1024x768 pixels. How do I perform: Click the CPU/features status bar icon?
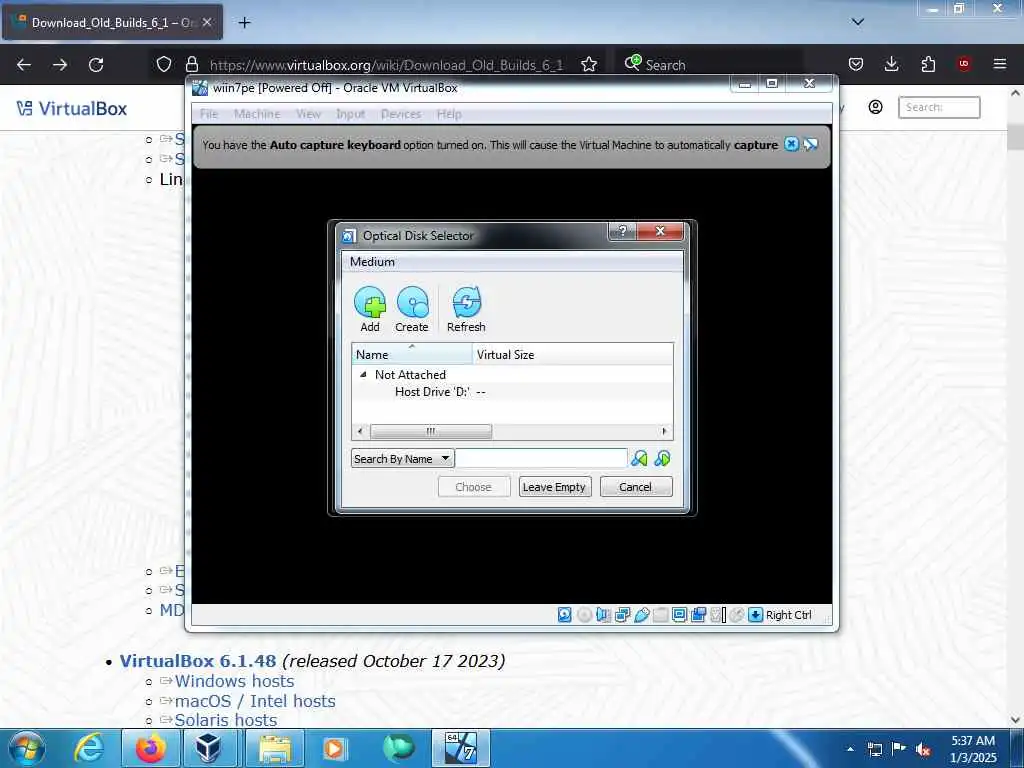coord(718,615)
